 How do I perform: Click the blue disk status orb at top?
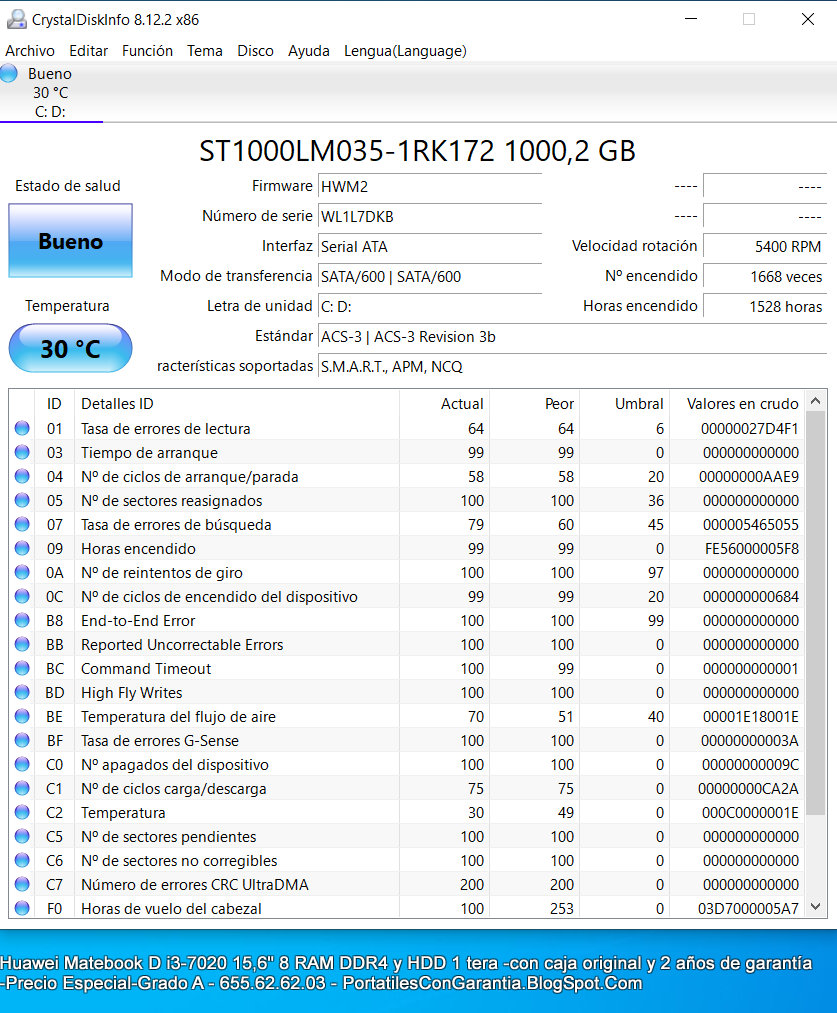pos(9,73)
